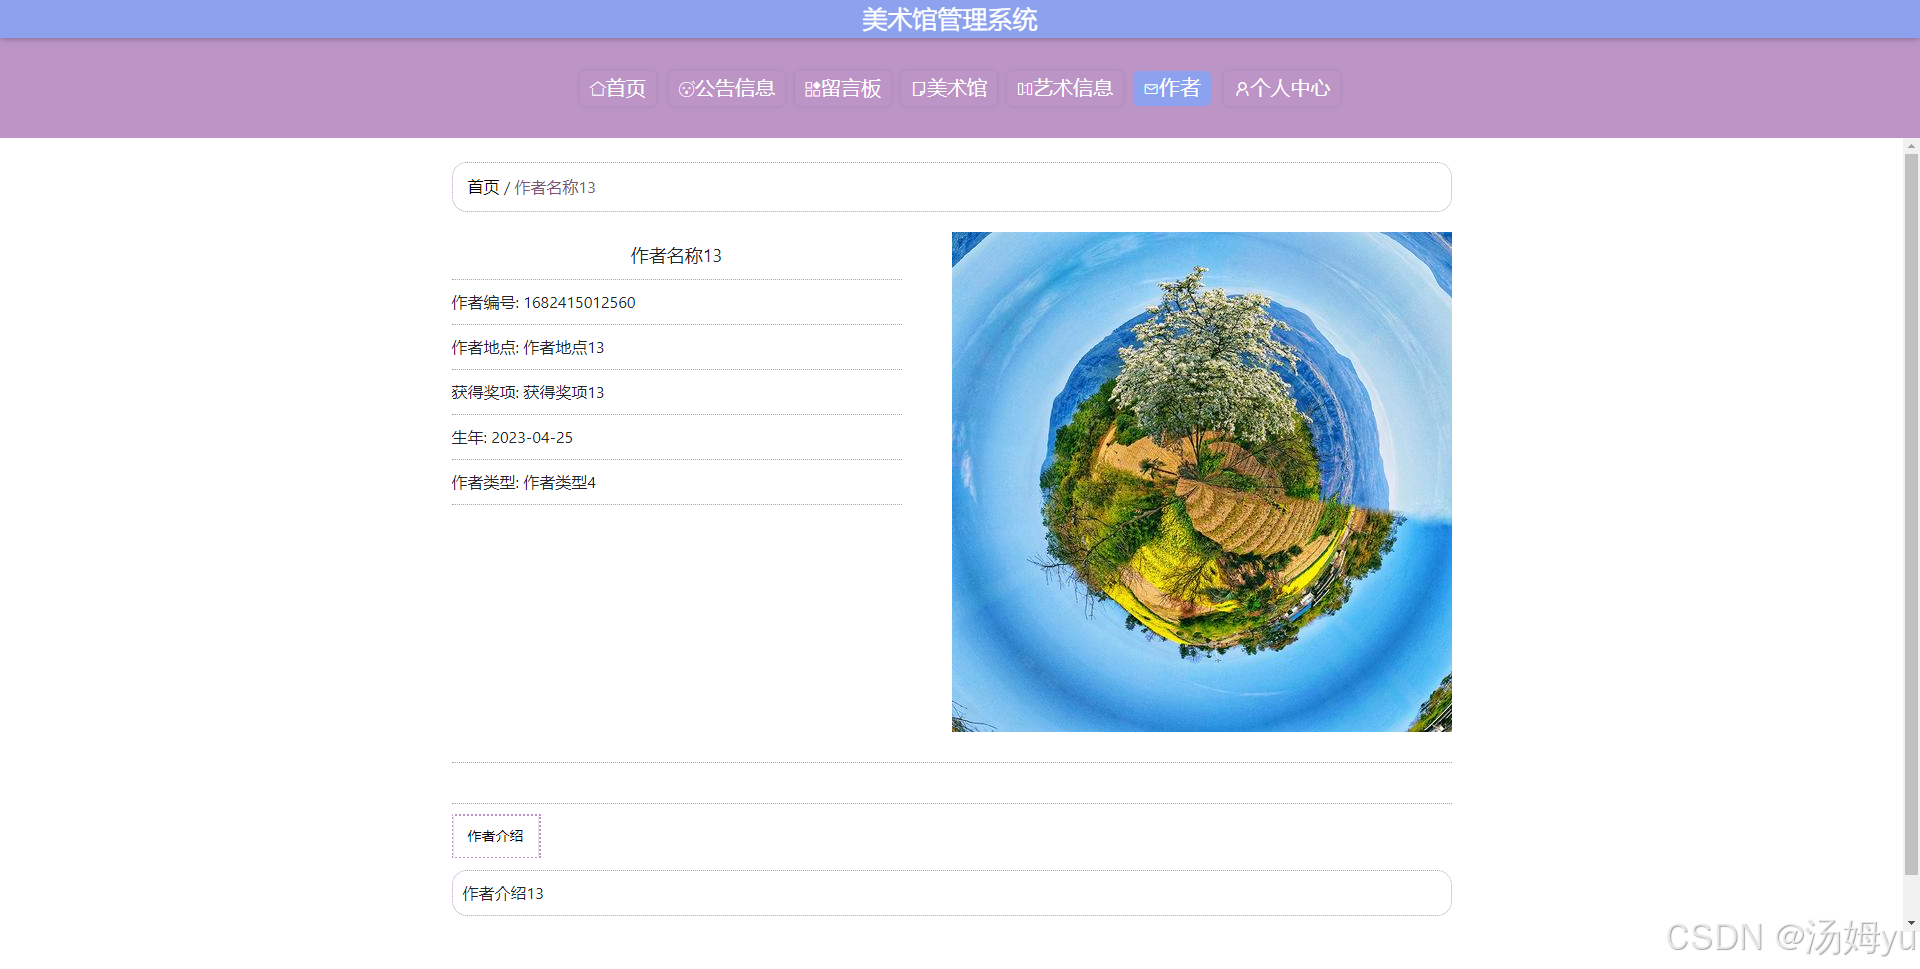
Task: Open 公告信息 in navigation bar
Action: [727, 88]
